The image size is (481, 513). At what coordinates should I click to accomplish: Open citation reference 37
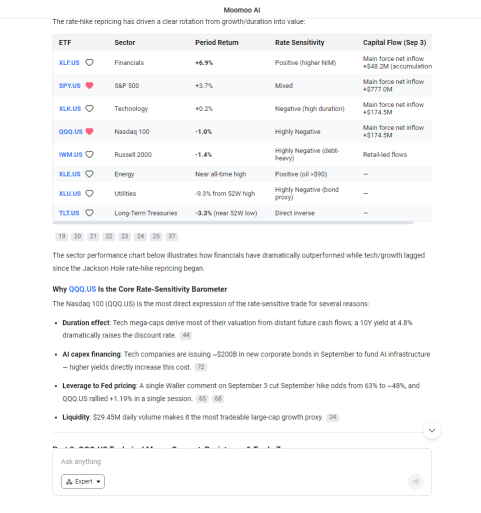tap(172, 236)
